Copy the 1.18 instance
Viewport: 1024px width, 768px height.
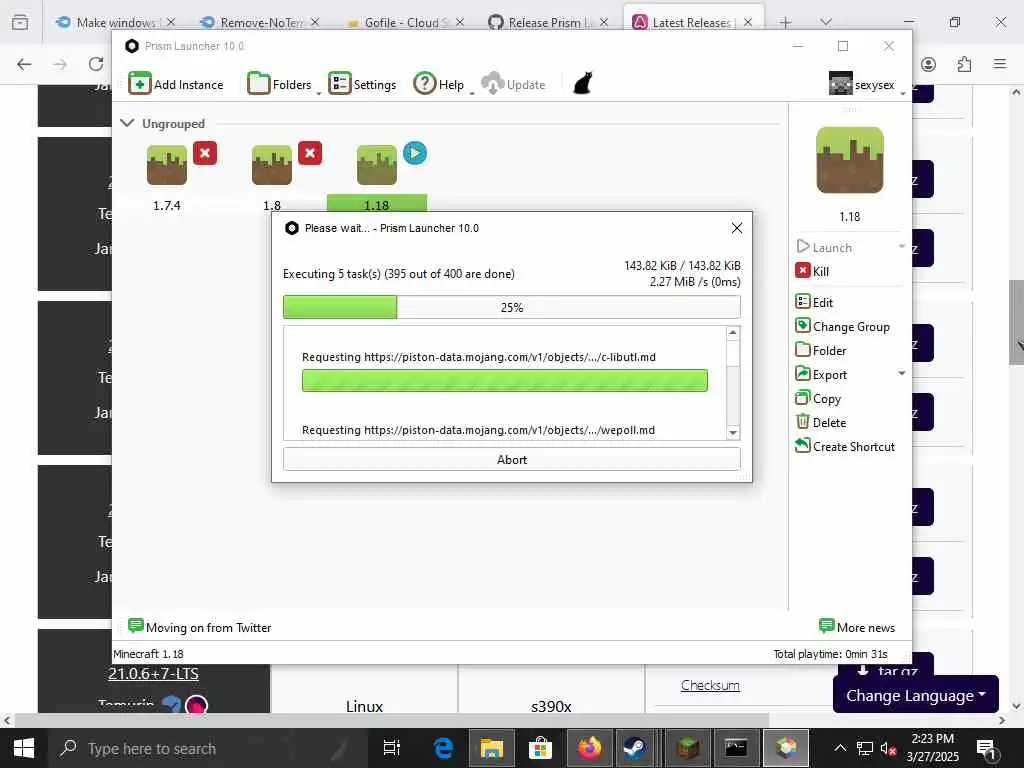[x=818, y=398]
